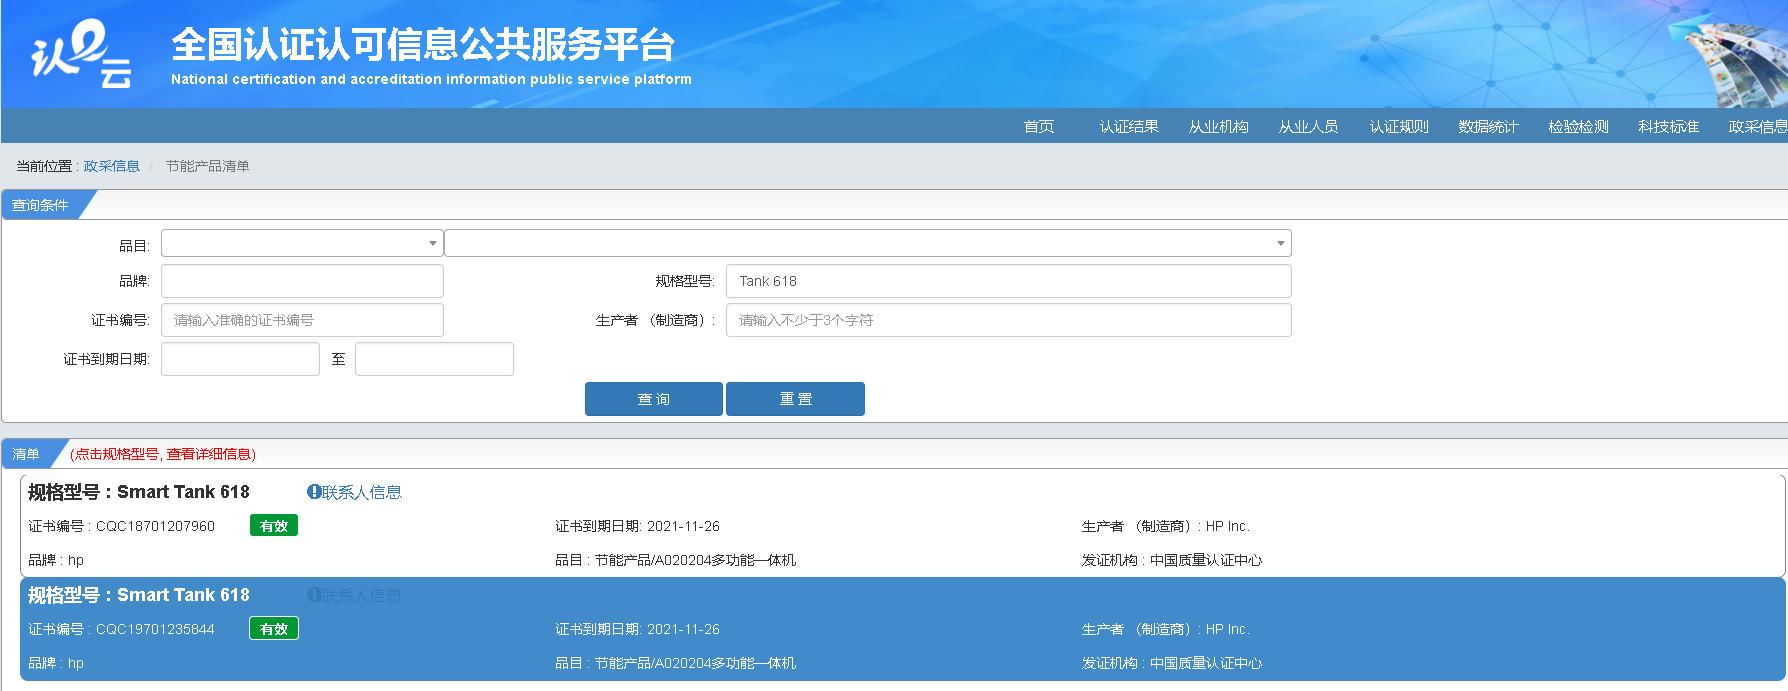Open 认证规则 navigation item
The height and width of the screenshot is (691, 1788).
(1399, 127)
